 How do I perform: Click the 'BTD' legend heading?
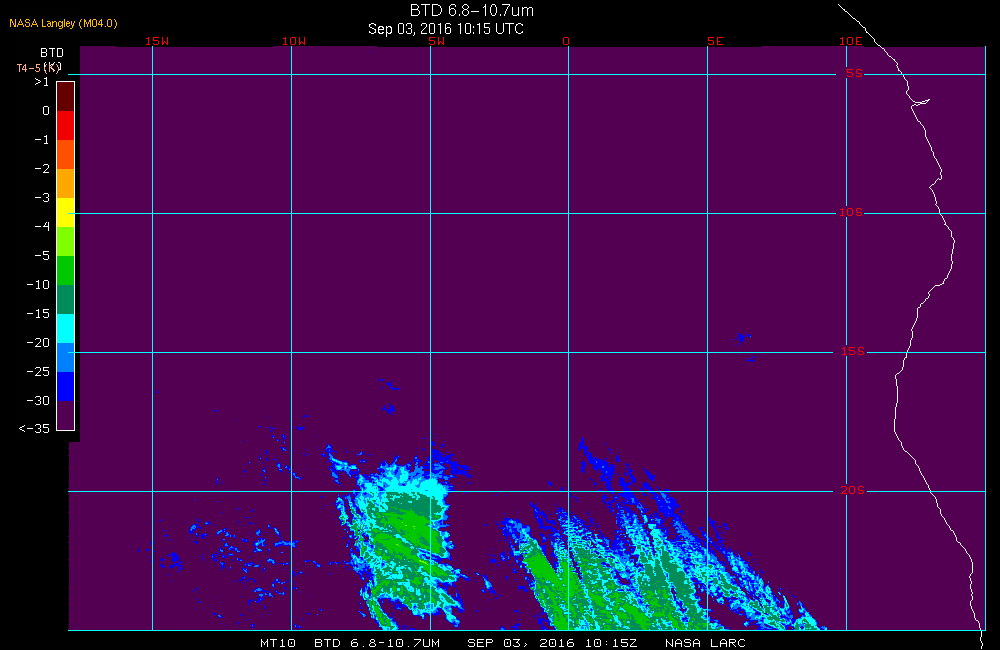pos(52,52)
